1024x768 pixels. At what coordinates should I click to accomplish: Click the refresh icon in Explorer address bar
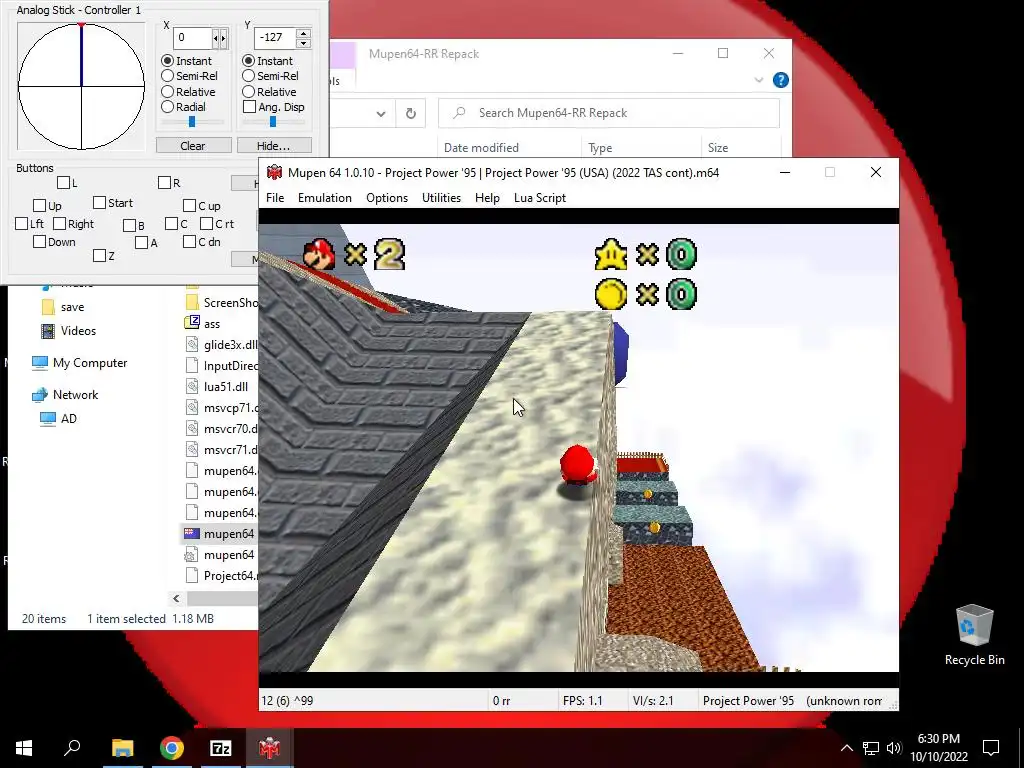pyautogui.click(x=411, y=114)
